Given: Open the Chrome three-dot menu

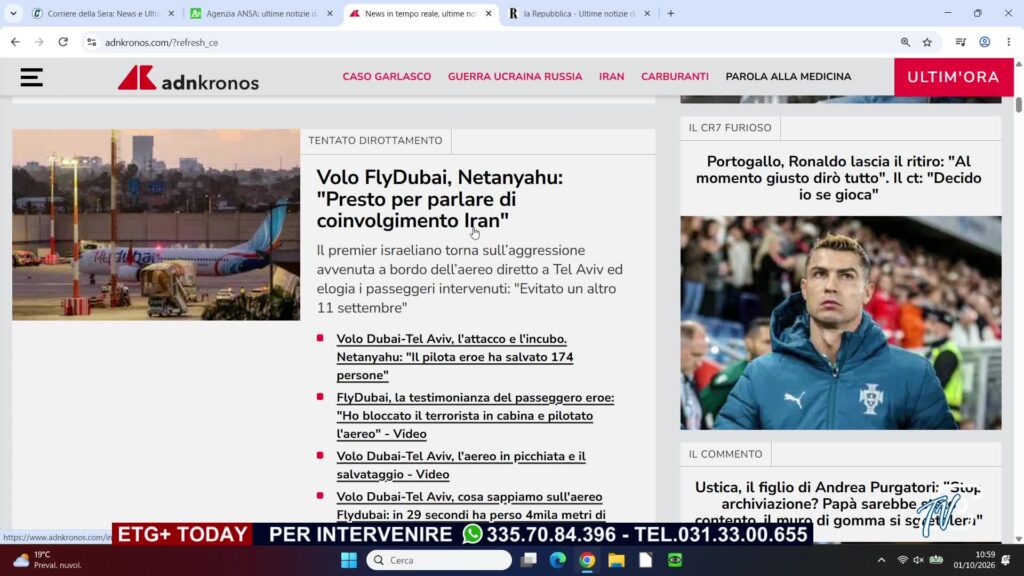Looking at the screenshot, I should click(x=1009, y=42).
